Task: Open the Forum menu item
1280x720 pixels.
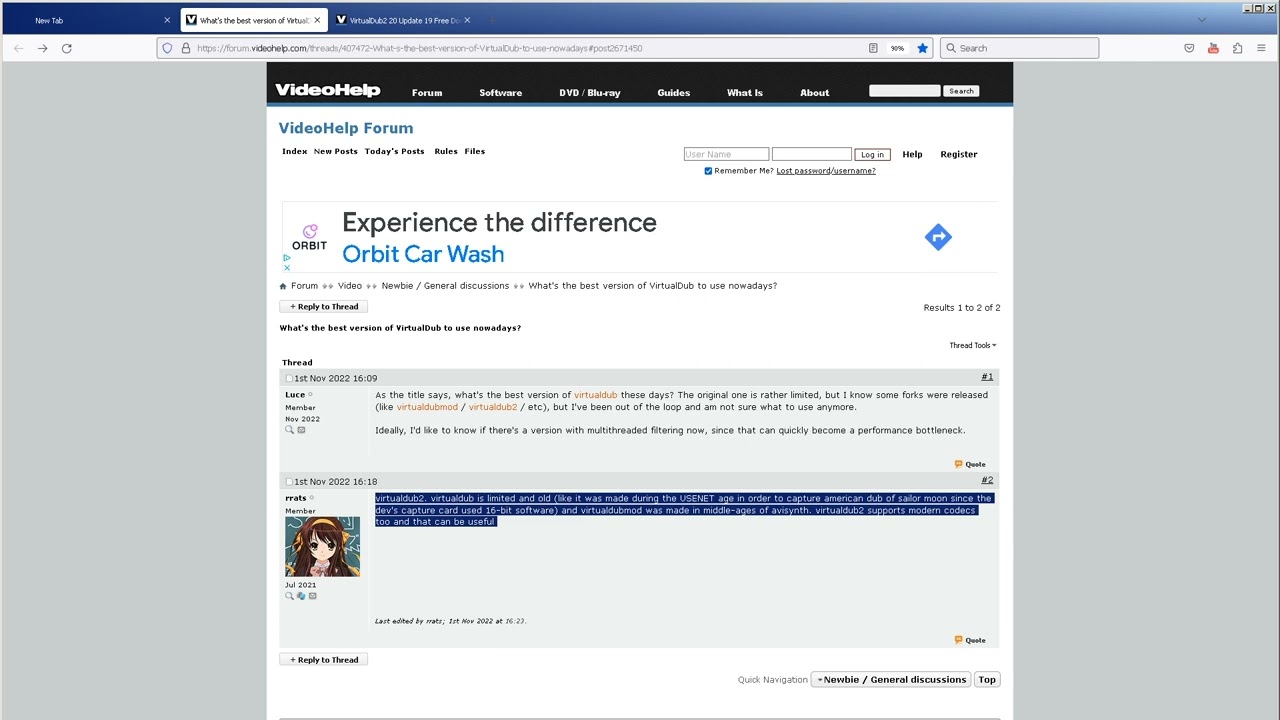Action: (x=427, y=93)
